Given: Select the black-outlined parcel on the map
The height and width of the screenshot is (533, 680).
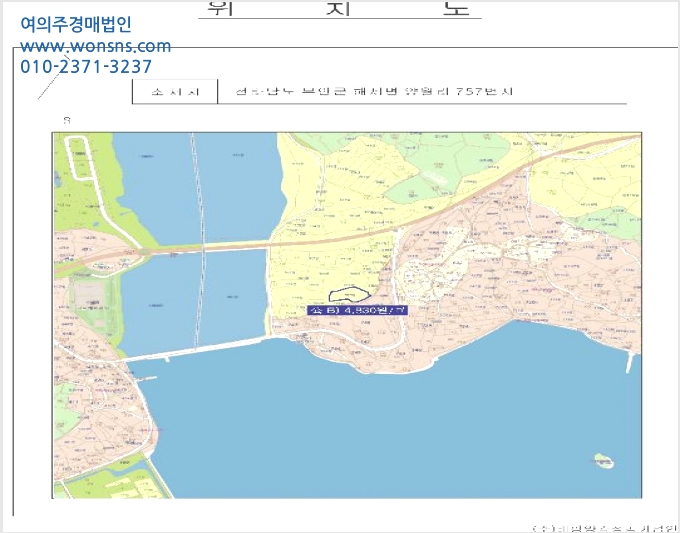Looking at the screenshot, I should (x=349, y=295).
